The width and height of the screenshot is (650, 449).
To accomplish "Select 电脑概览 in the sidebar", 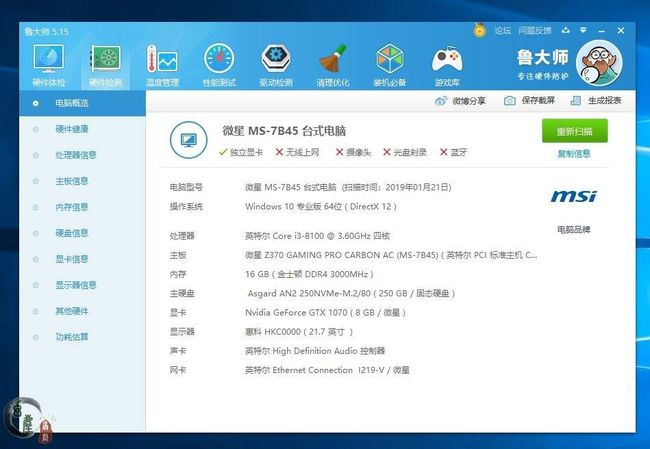I will pyautogui.click(x=82, y=103).
